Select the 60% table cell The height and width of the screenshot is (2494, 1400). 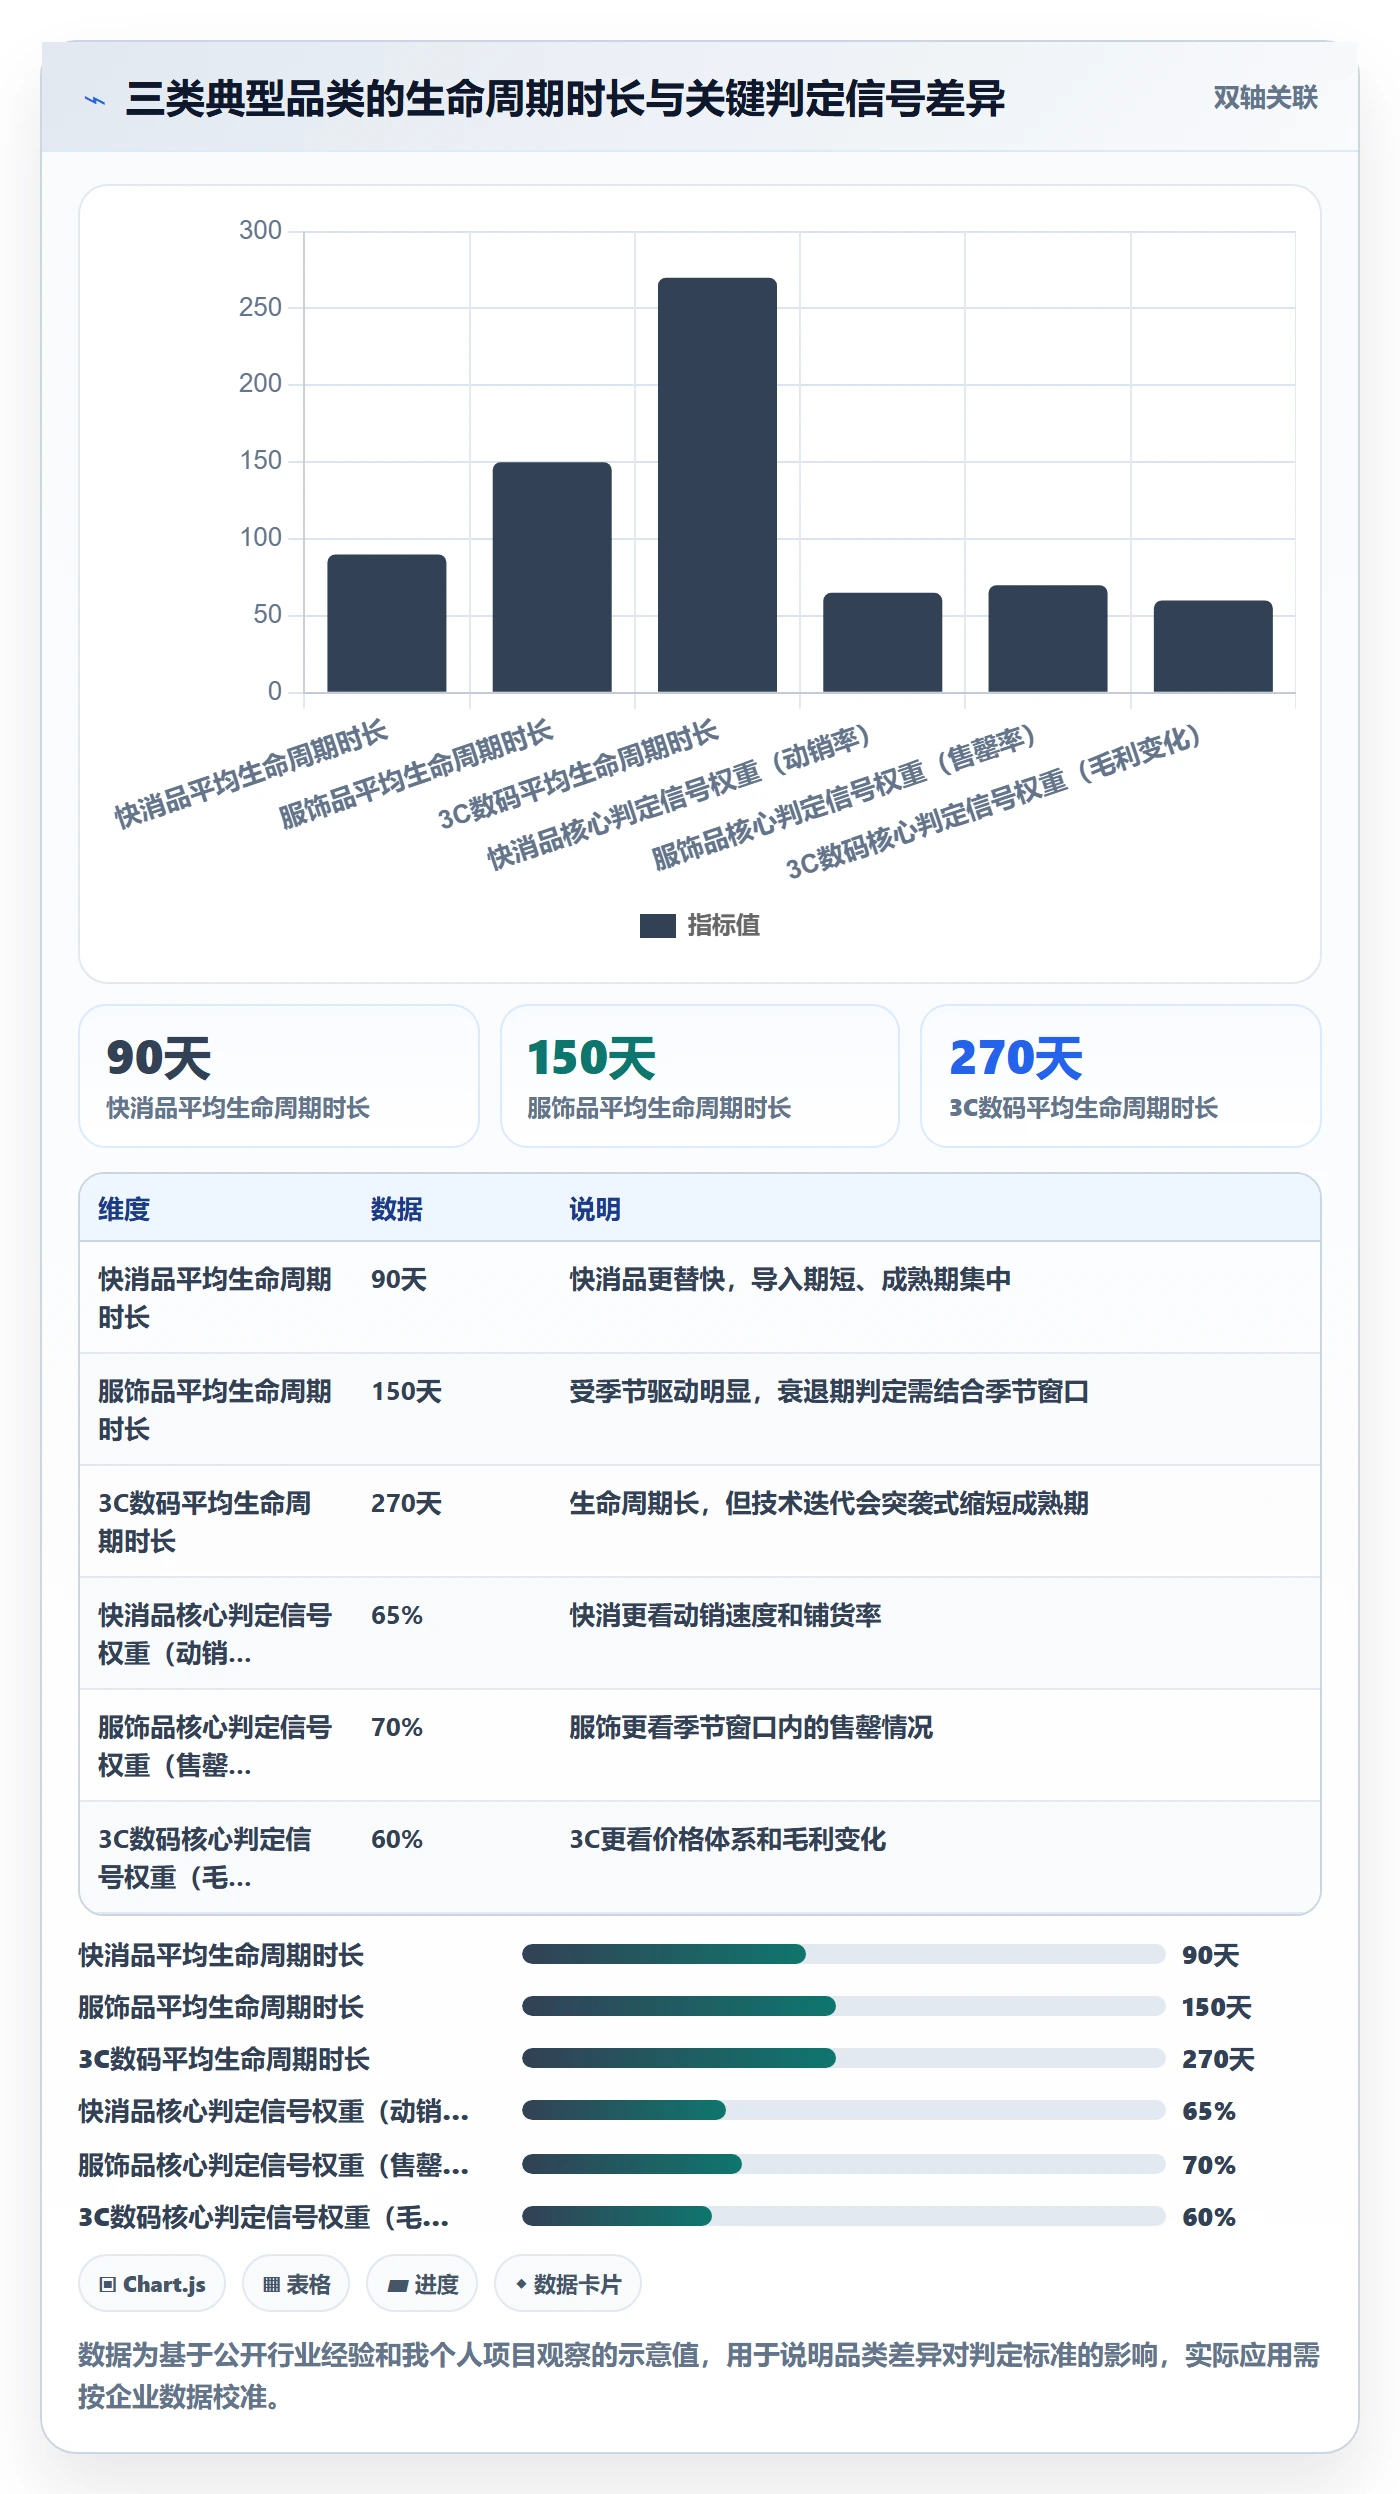(397, 1839)
